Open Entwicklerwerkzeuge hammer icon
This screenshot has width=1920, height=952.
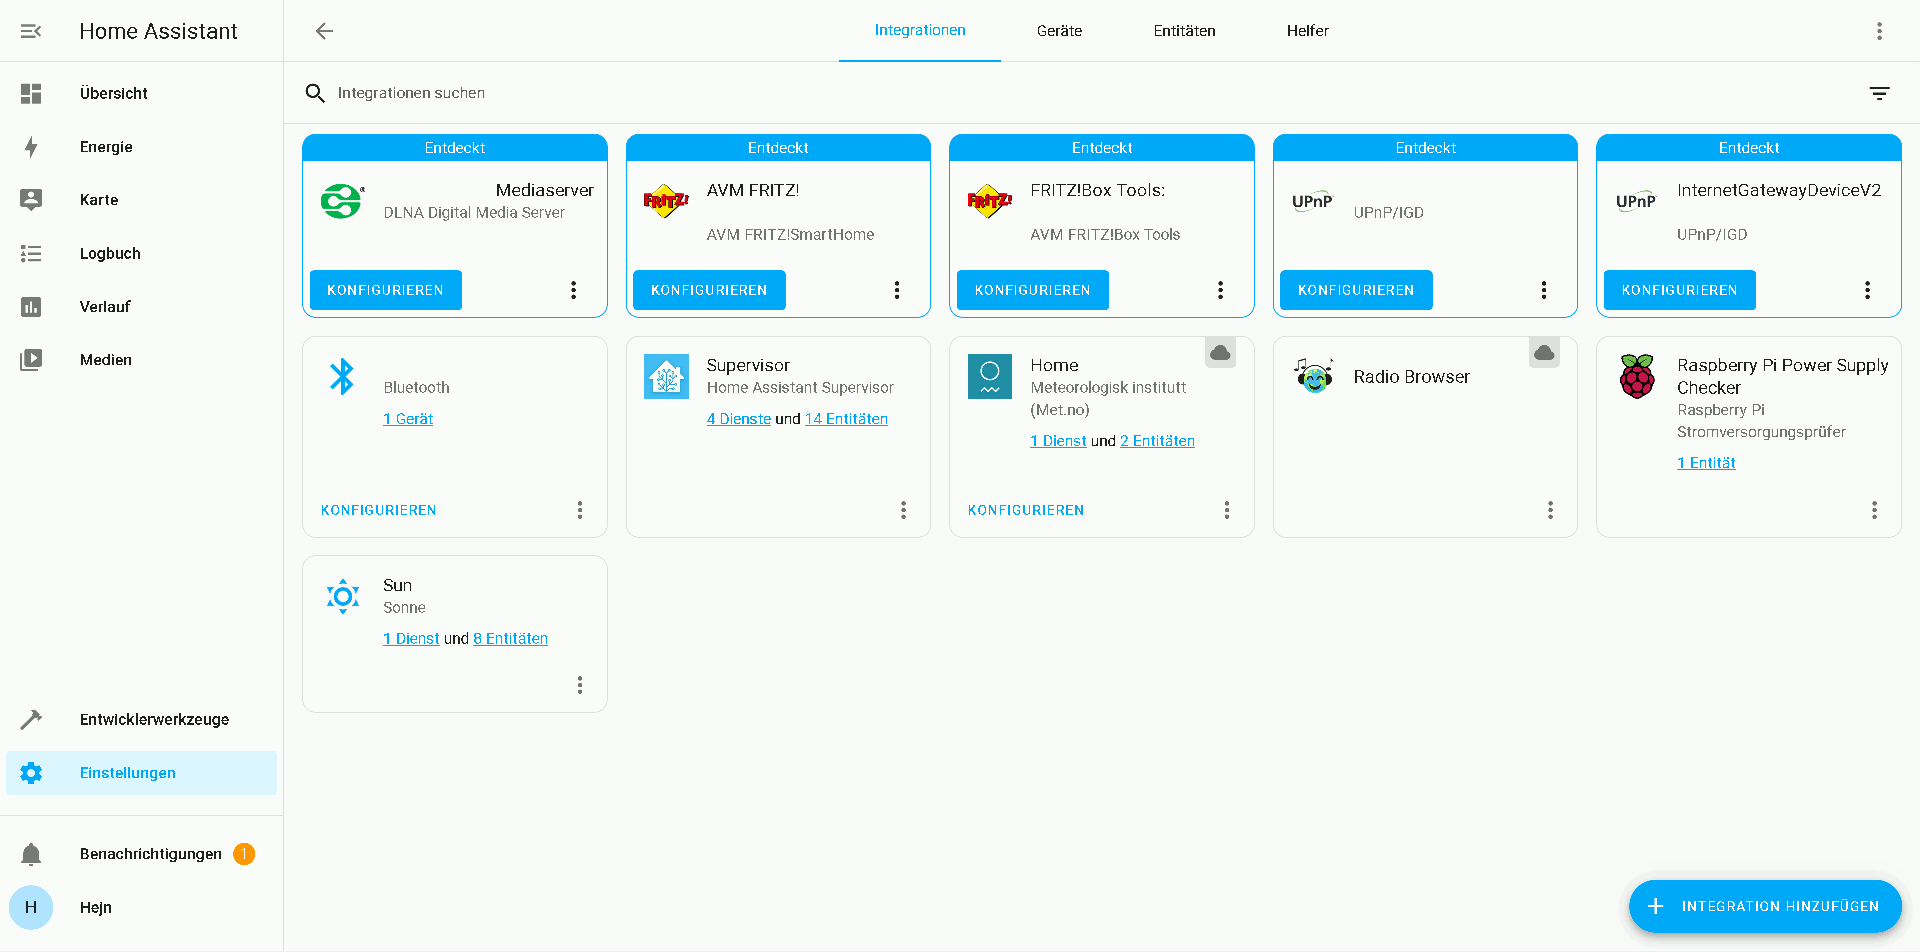[x=31, y=719]
